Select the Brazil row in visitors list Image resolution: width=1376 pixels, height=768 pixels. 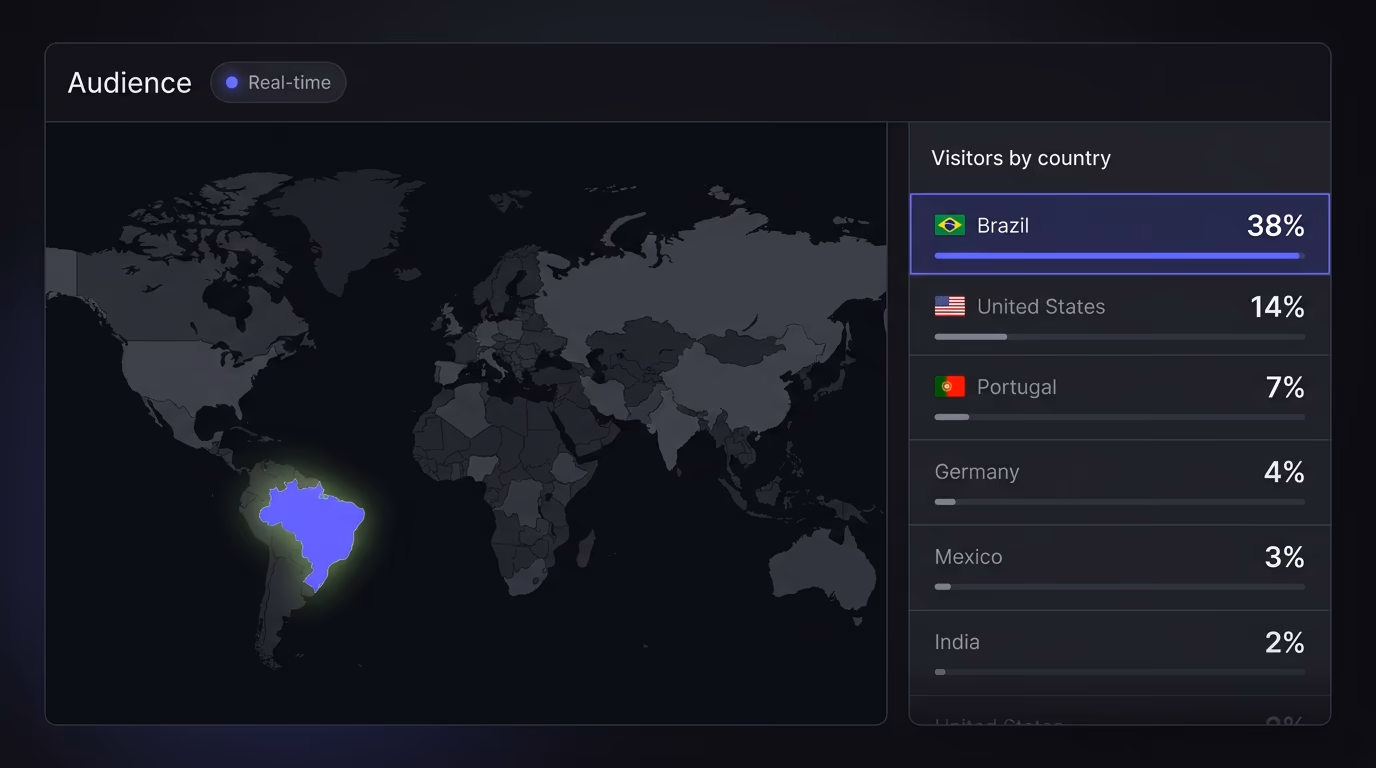pyautogui.click(x=1120, y=234)
